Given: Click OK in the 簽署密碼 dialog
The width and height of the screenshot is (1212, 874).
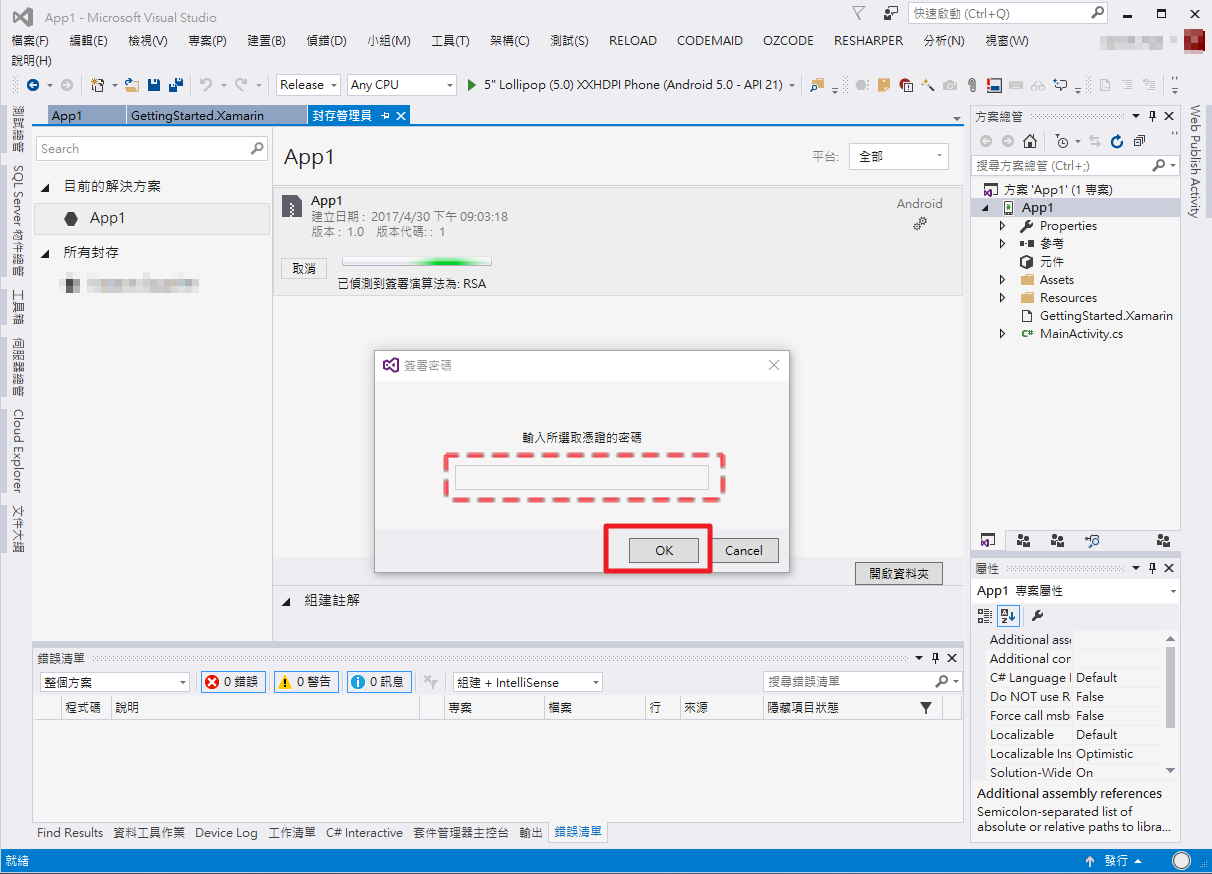Looking at the screenshot, I should click(x=664, y=550).
